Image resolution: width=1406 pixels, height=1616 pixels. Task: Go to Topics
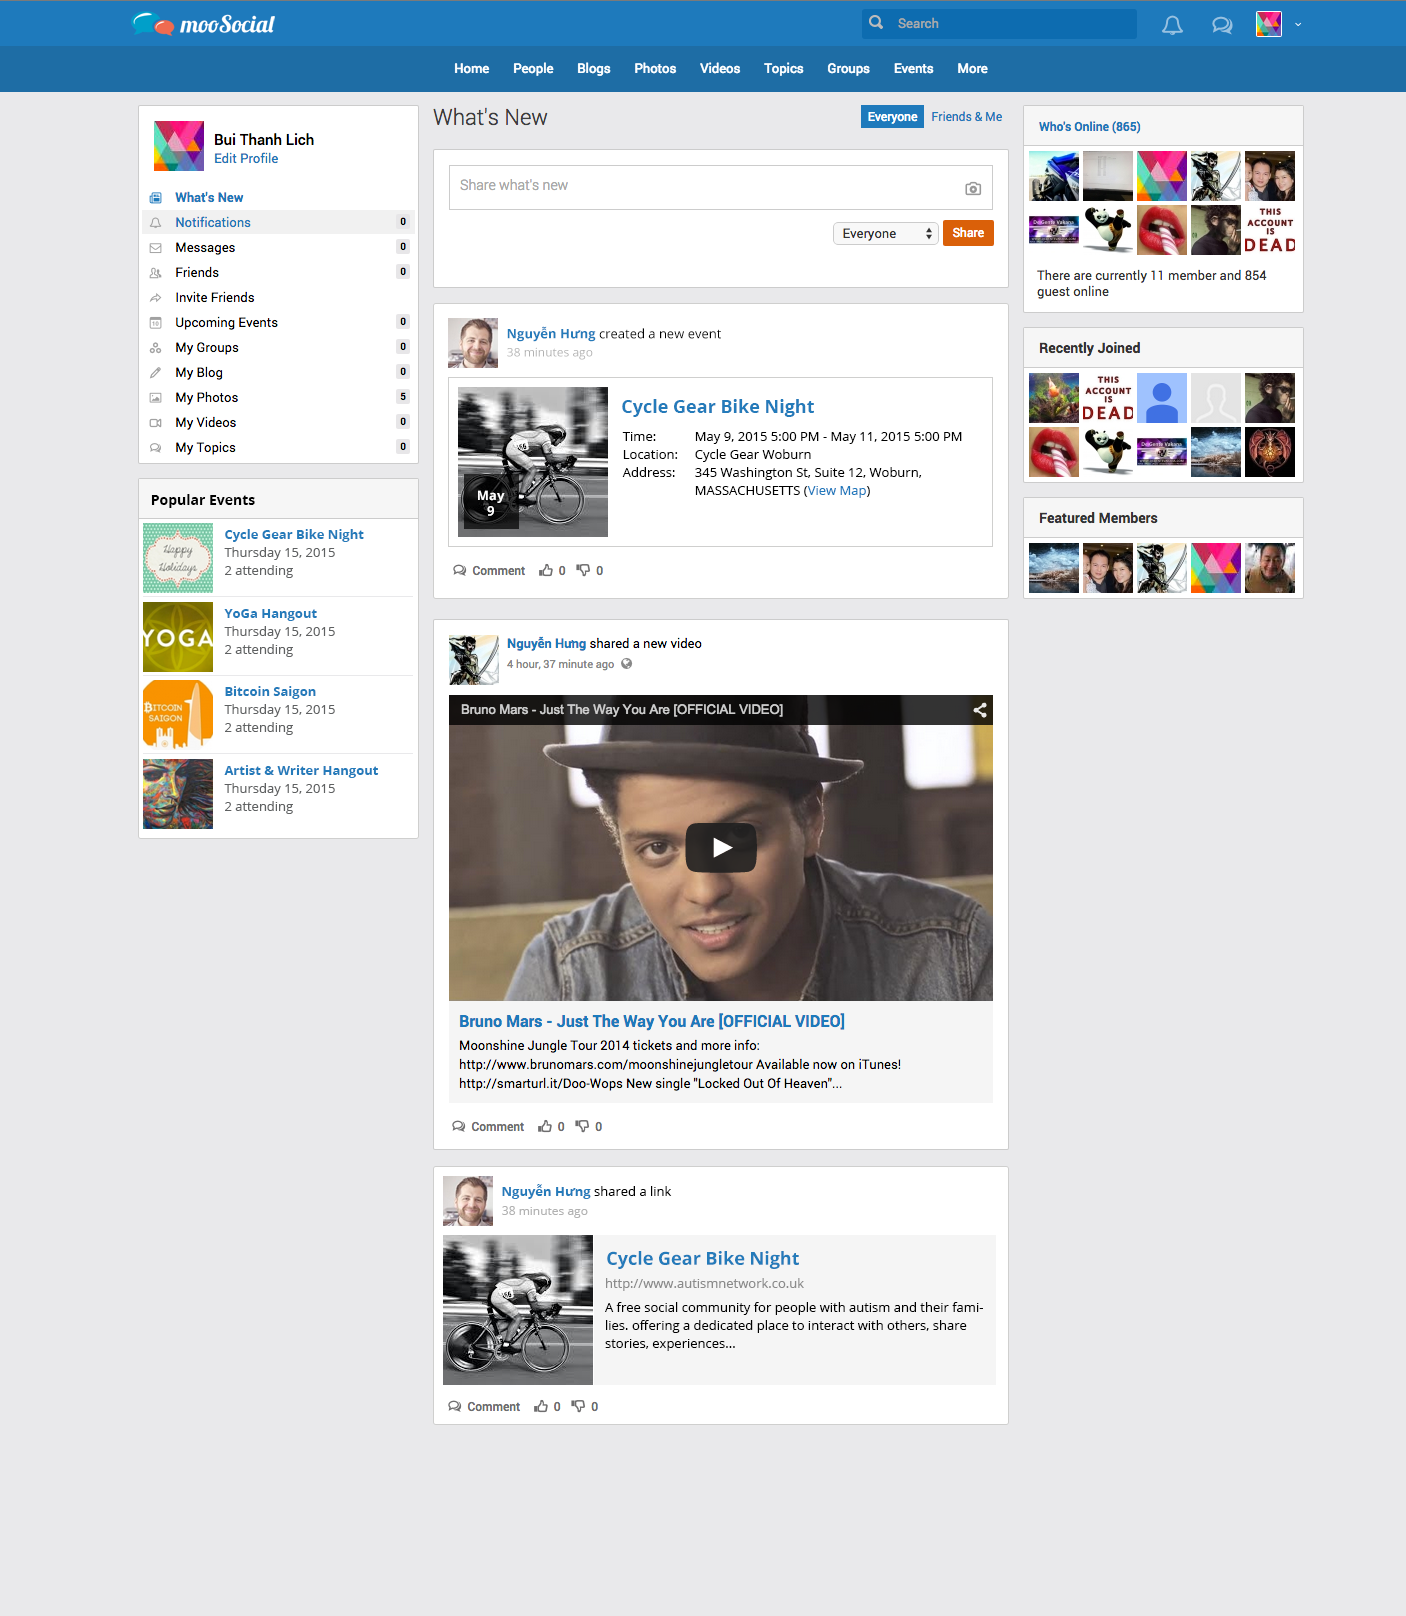[783, 69]
